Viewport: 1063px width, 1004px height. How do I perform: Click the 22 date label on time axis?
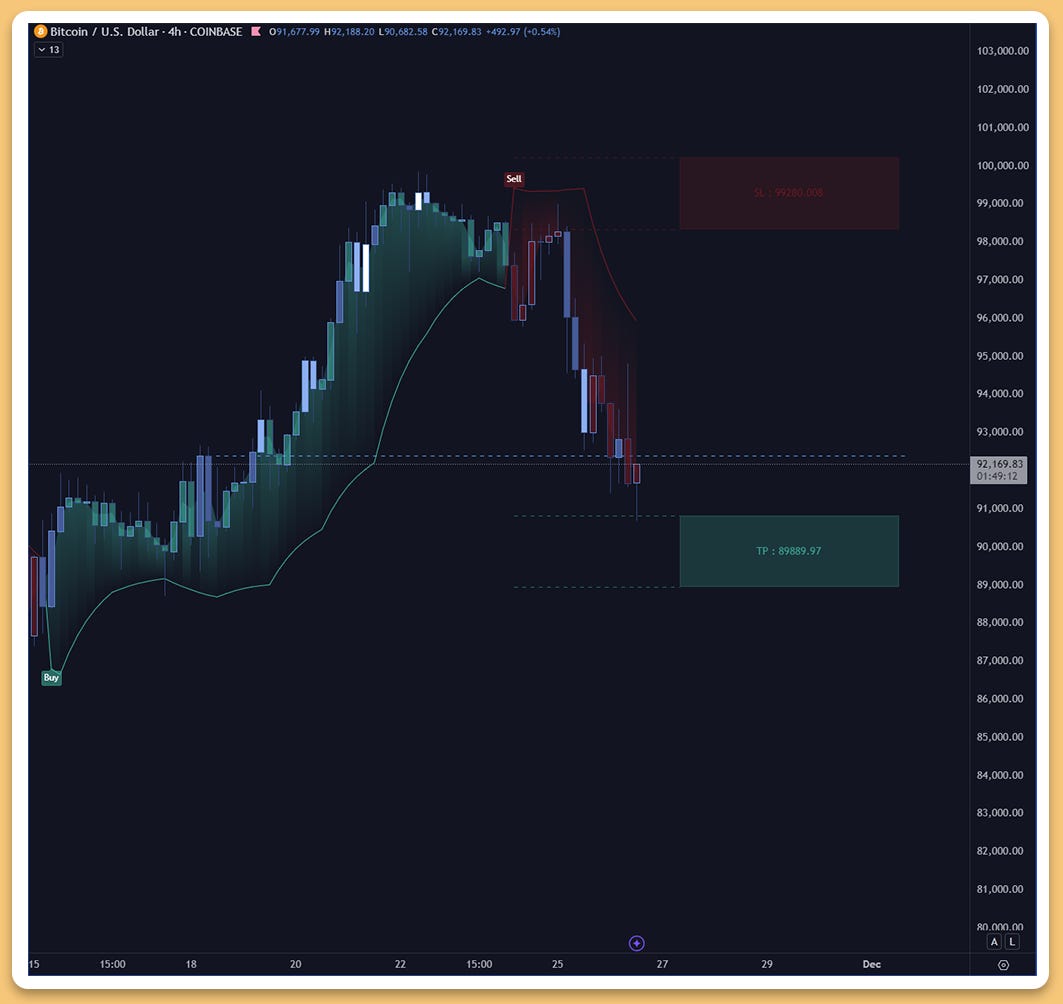click(400, 964)
